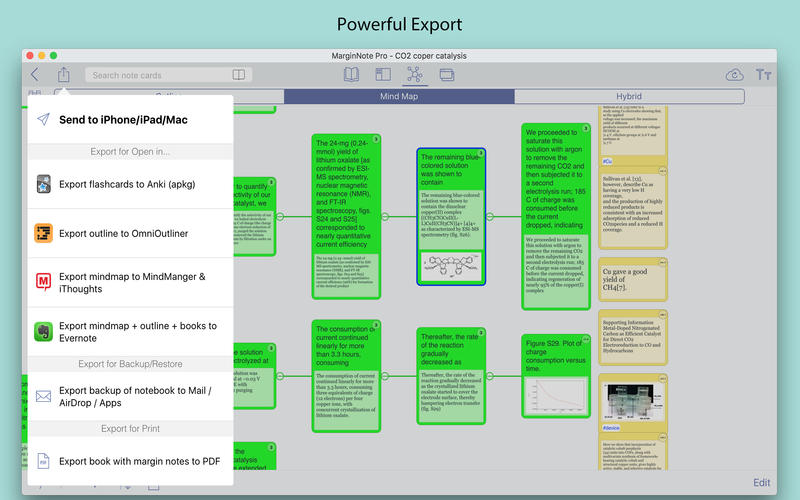Image resolution: width=800 pixels, height=500 pixels.
Task: Select Export mindmap to MindManger & iThoughts
Action: tap(131, 283)
